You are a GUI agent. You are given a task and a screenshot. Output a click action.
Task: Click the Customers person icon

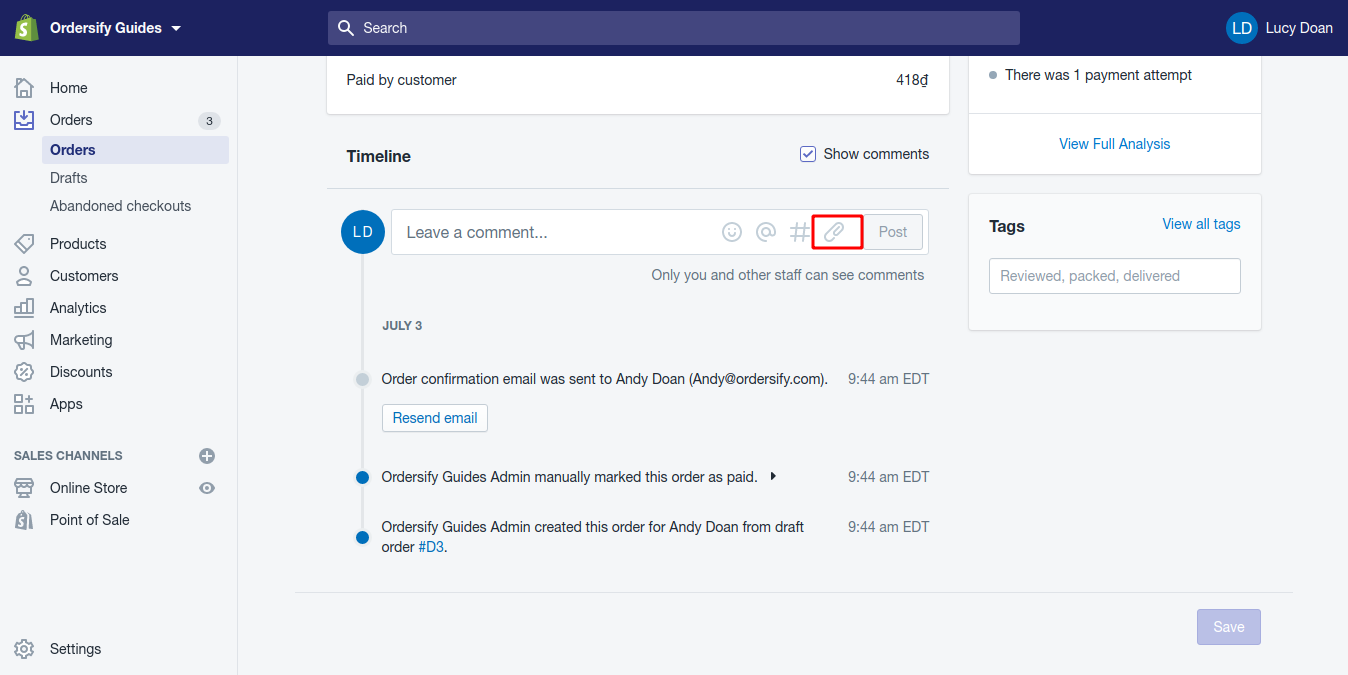click(x=24, y=276)
